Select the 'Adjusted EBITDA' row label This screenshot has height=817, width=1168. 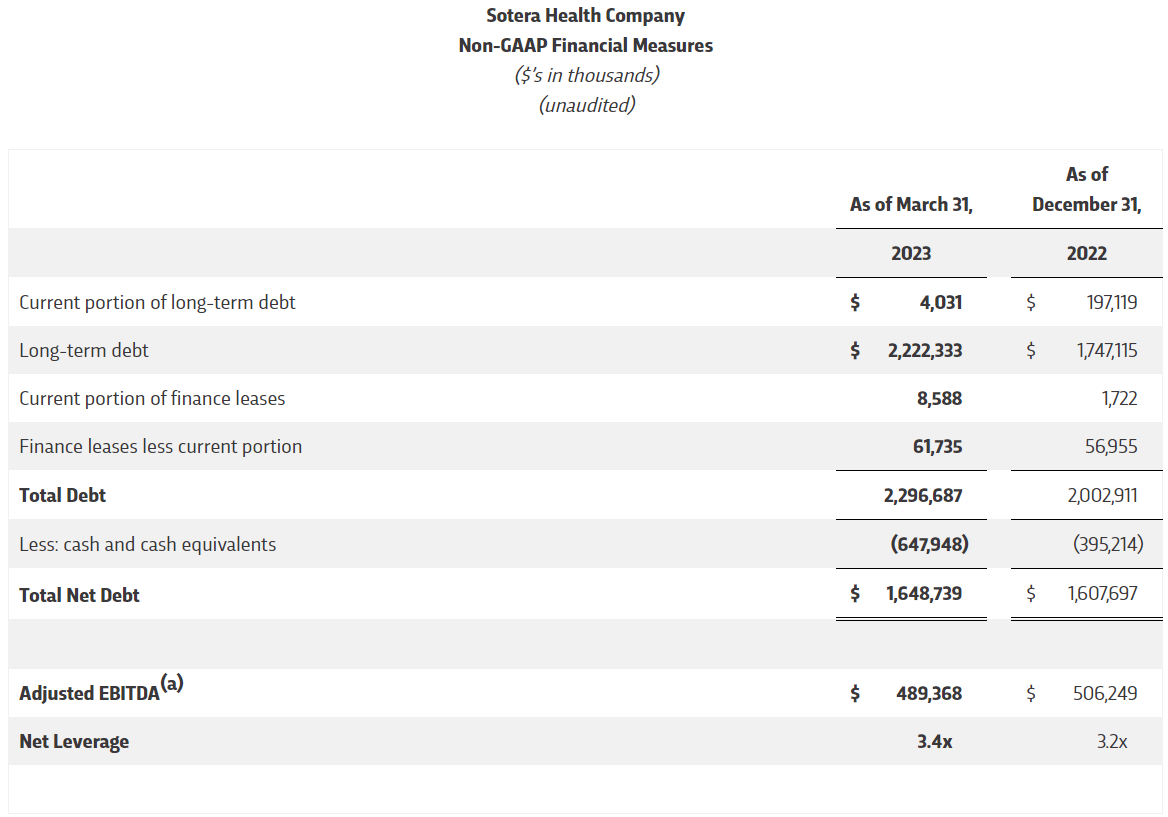click(89, 693)
